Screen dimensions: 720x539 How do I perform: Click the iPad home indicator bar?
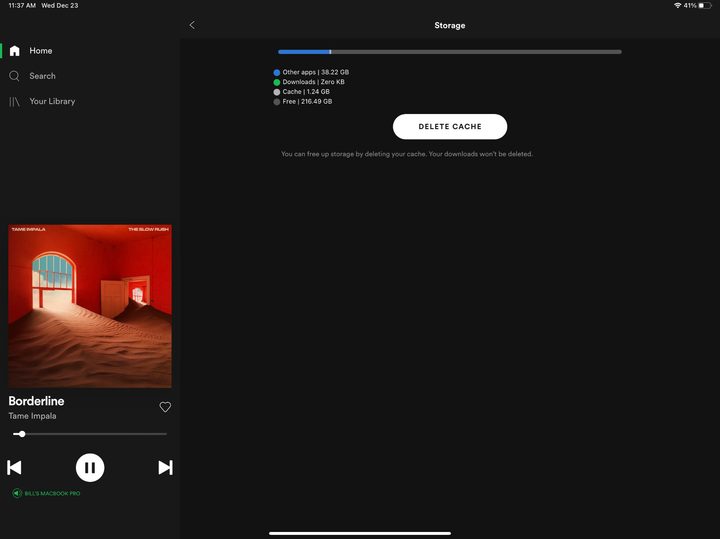pos(360,533)
